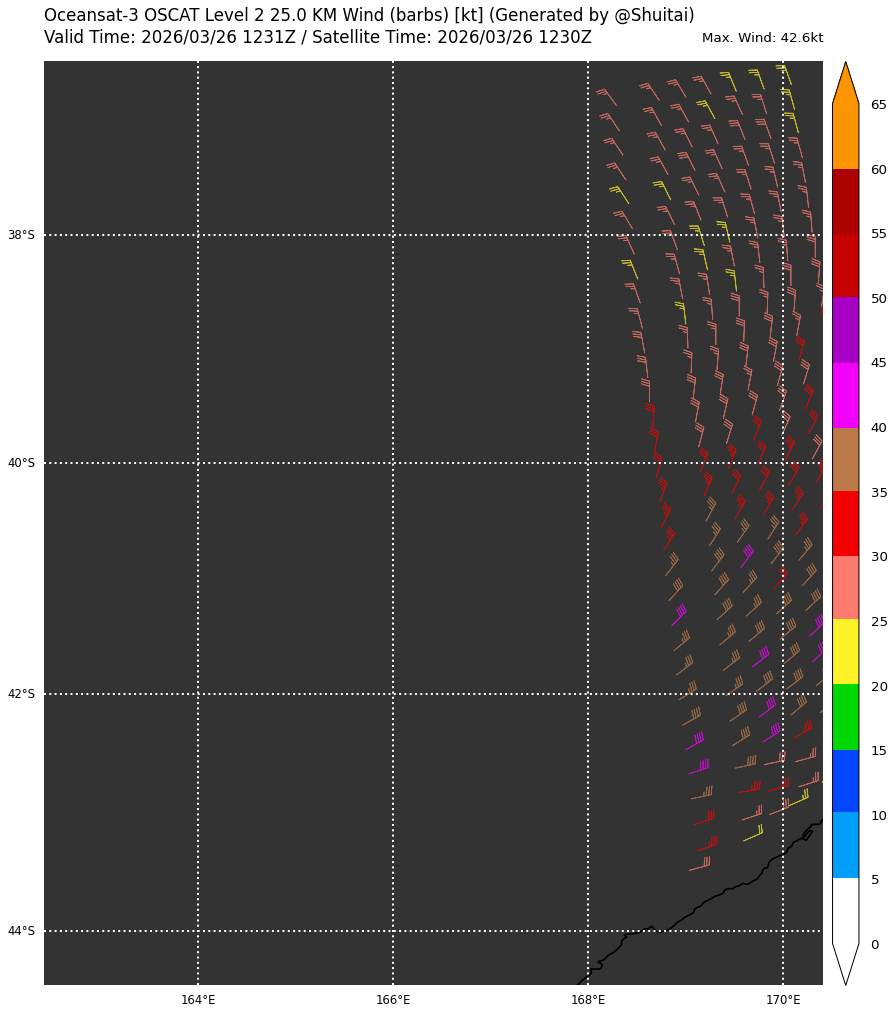Click the 164°E longitude axis label
This screenshot has height=1014, width=894.
click(198, 1000)
